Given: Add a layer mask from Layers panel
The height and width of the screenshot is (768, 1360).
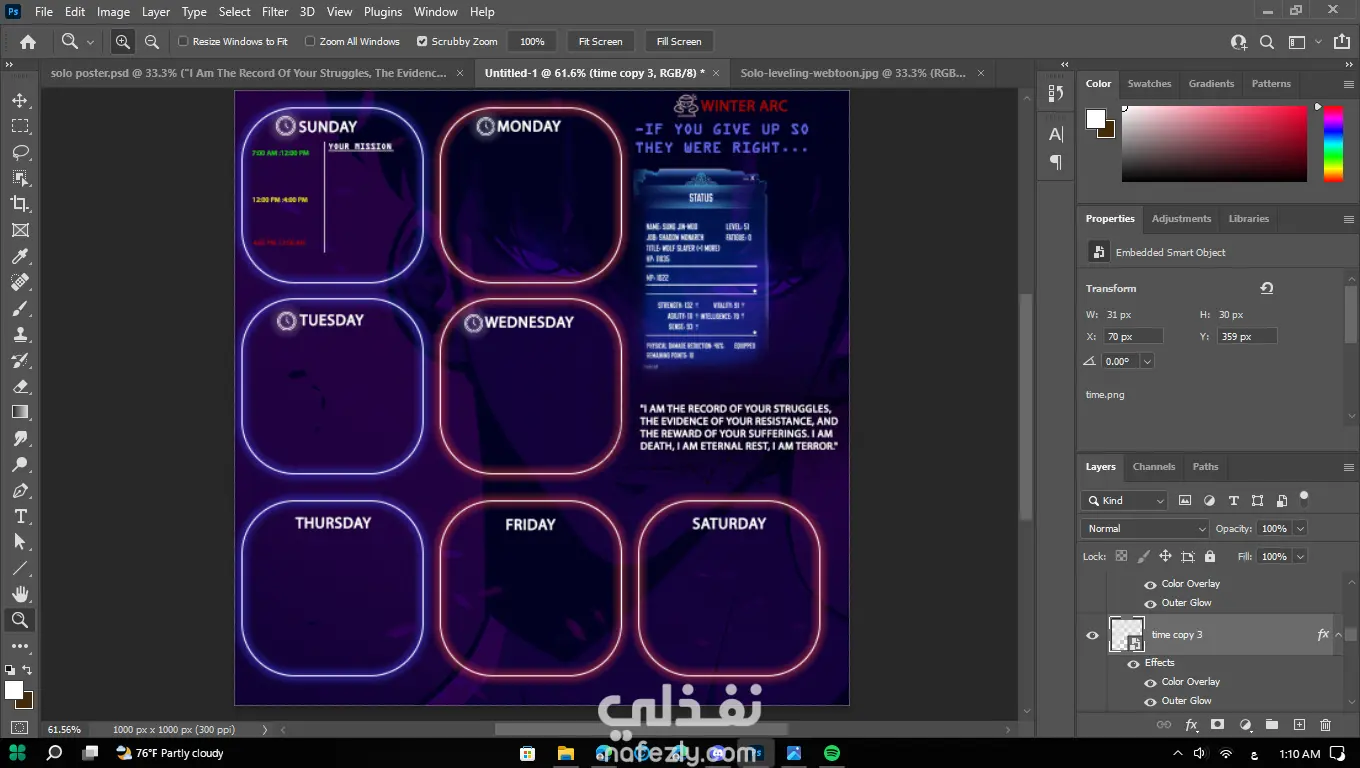Looking at the screenshot, I should pos(1217,725).
